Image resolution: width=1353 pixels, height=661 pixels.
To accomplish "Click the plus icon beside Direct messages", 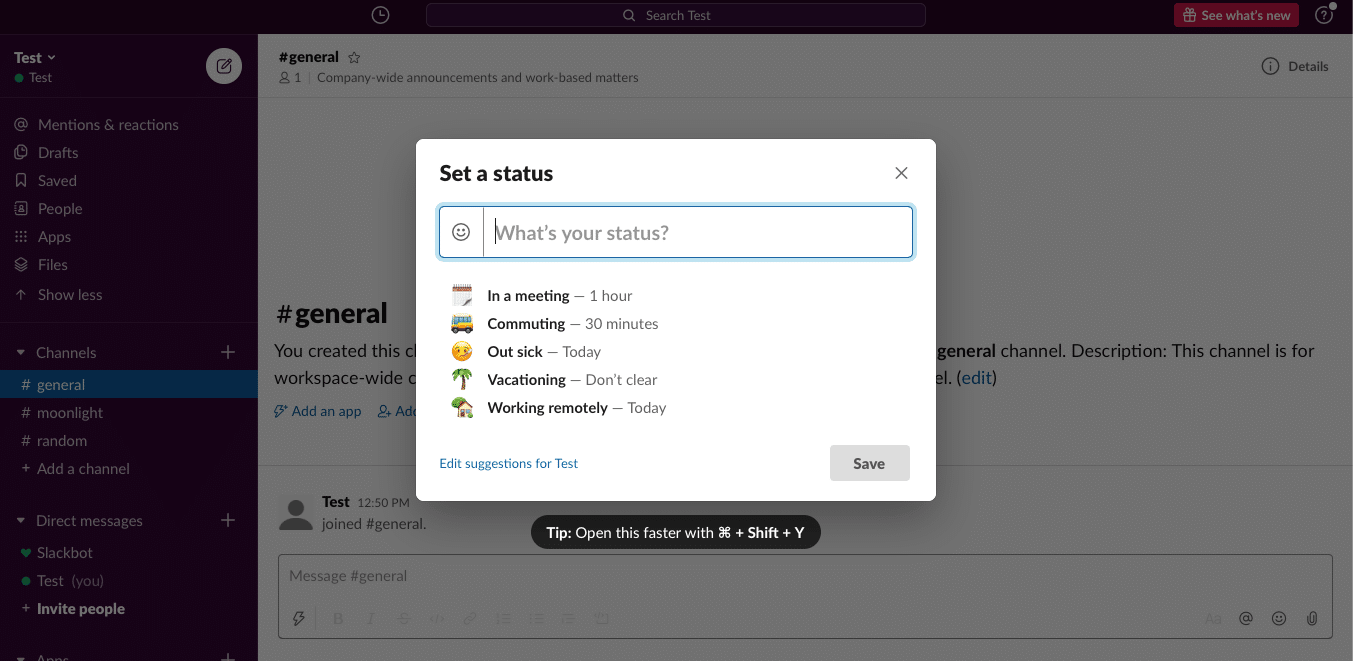I will coord(228,520).
